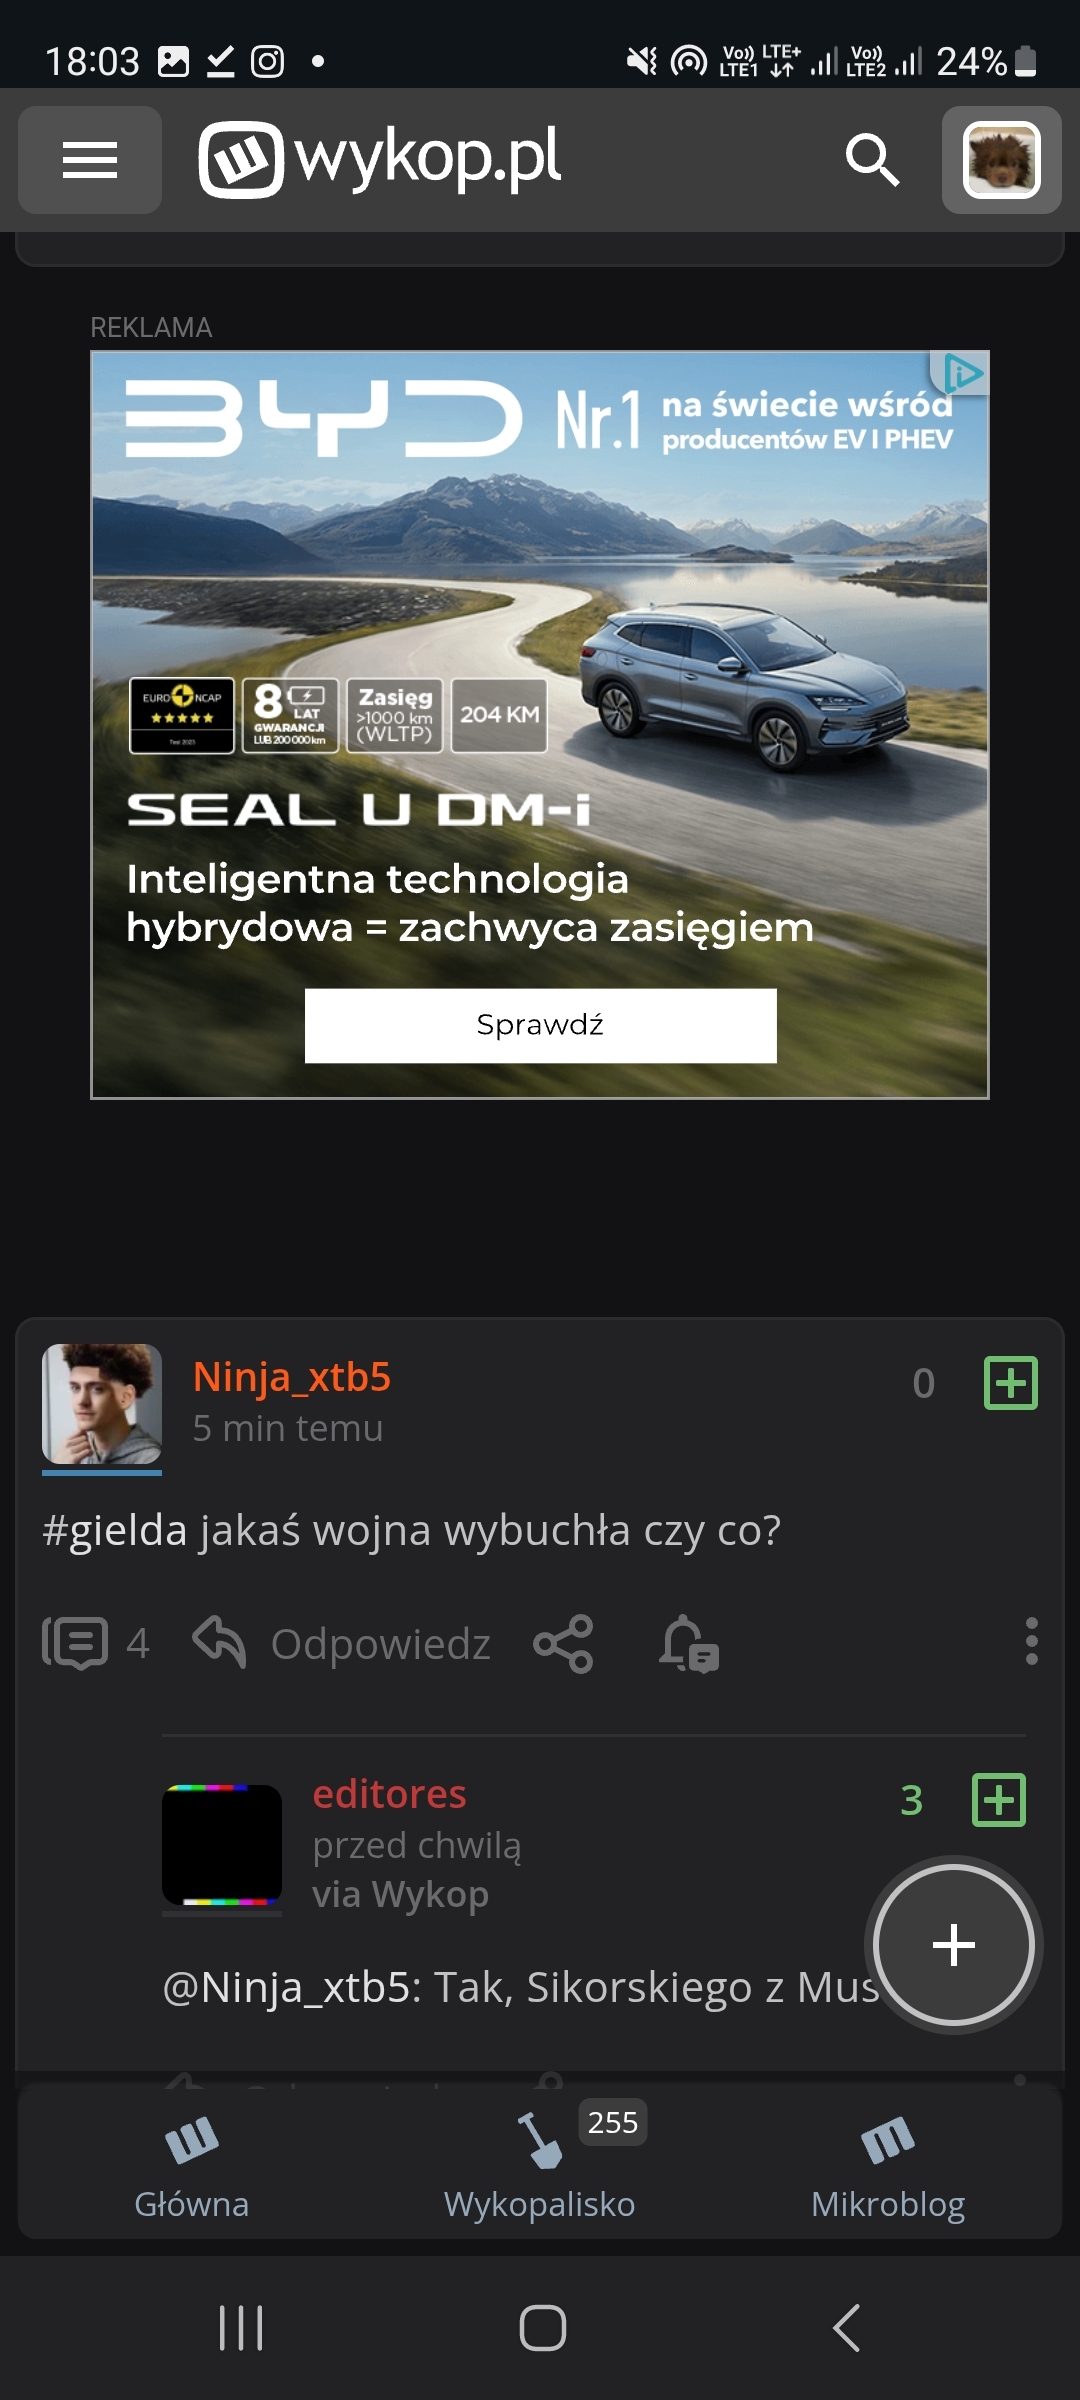Open AdChoices icon on BYD ad
The height and width of the screenshot is (2400, 1080).
pos(963,374)
